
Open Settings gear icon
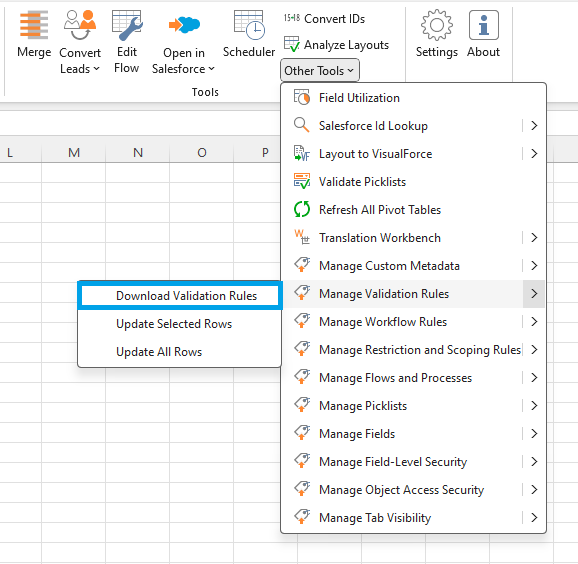(436, 25)
